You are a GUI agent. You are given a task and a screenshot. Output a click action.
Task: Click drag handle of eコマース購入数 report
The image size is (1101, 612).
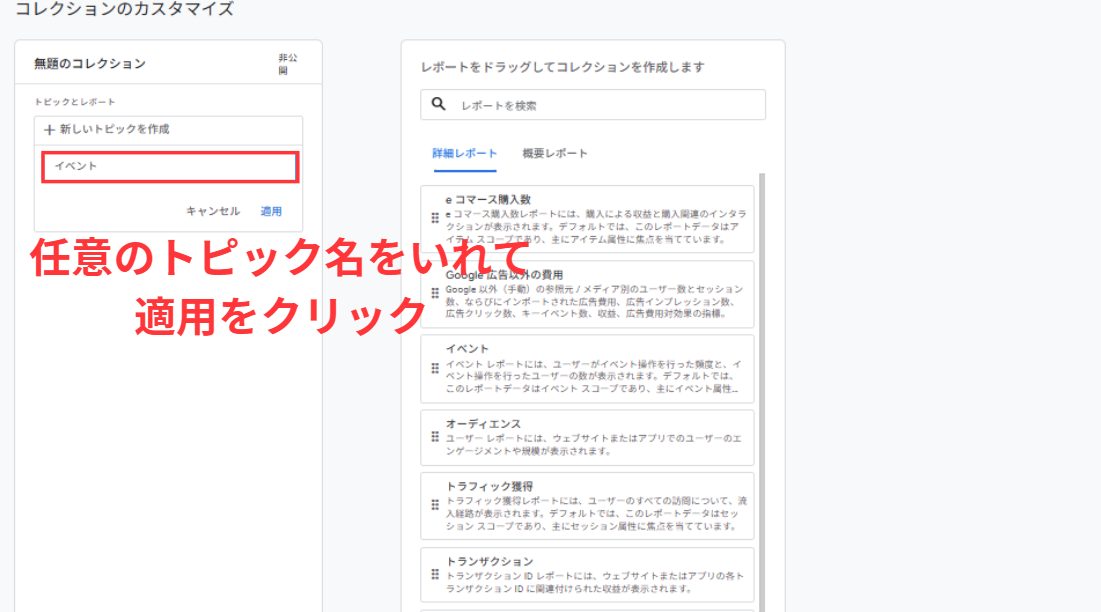pyautogui.click(x=435, y=218)
